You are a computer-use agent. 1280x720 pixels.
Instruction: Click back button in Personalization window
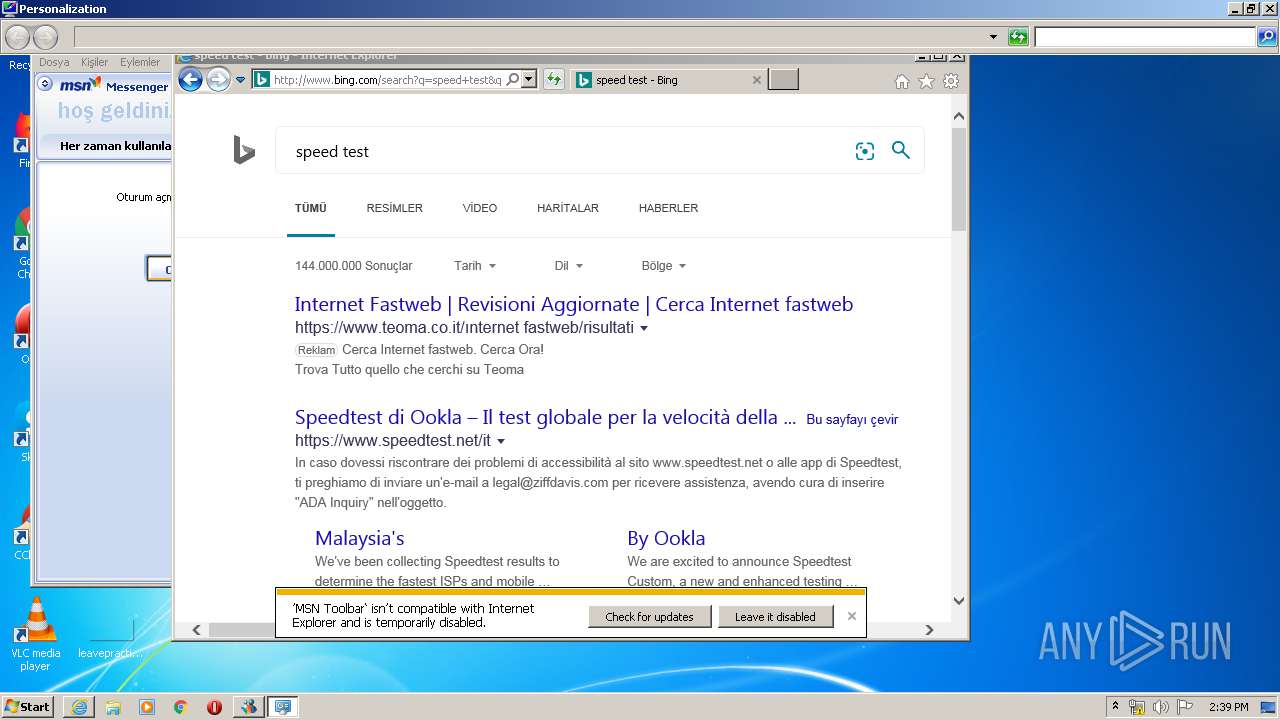point(17,37)
